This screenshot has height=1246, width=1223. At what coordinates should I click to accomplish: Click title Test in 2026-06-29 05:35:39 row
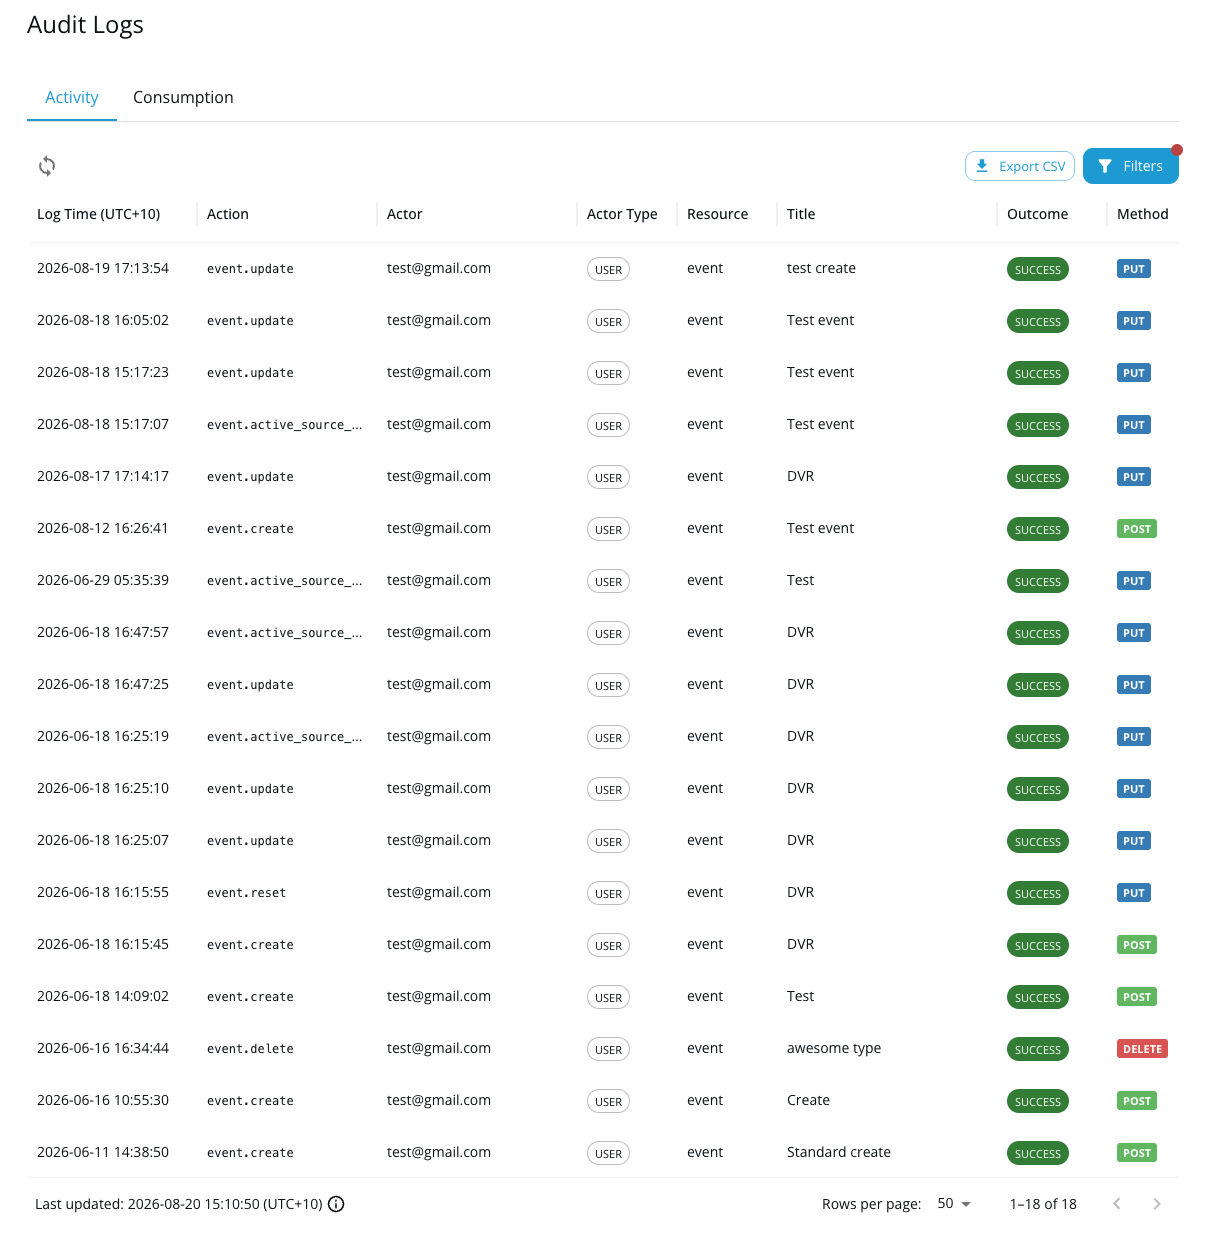(800, 580)
